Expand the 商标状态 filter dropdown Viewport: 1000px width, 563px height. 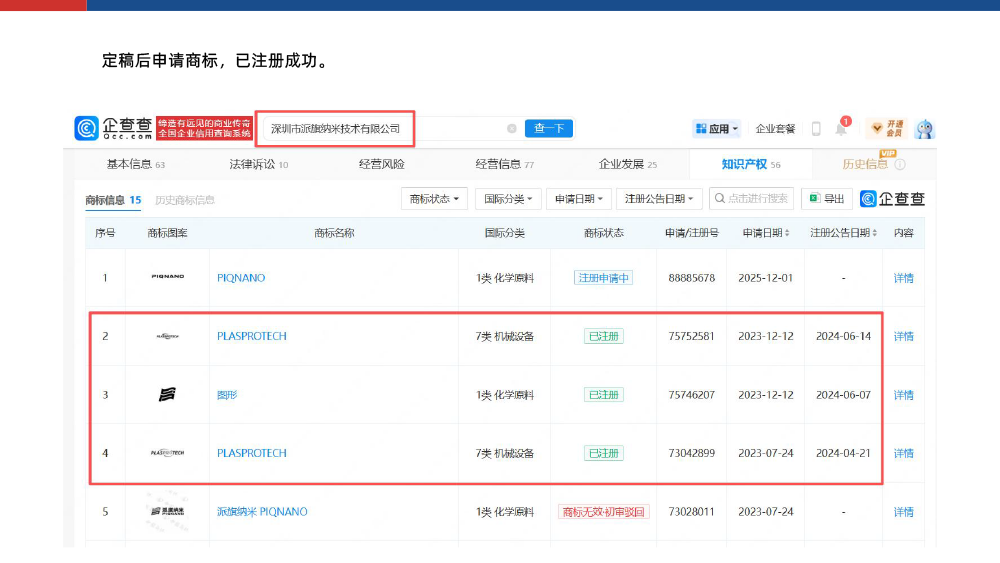435,199
